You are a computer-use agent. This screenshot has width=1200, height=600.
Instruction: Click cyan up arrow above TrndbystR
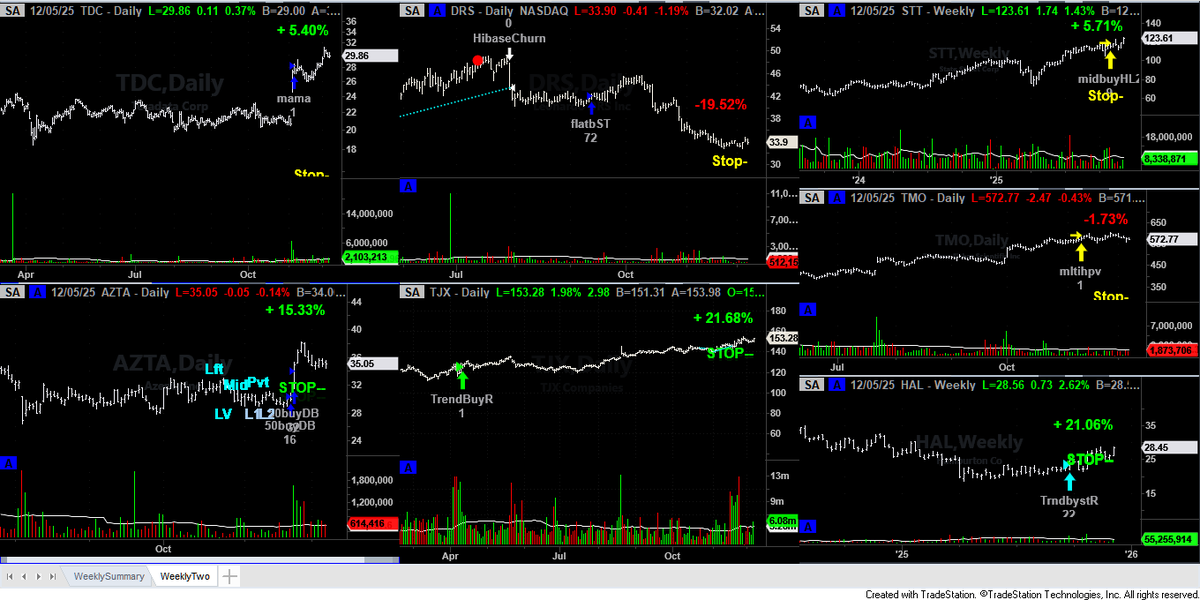pos(1069,482)
